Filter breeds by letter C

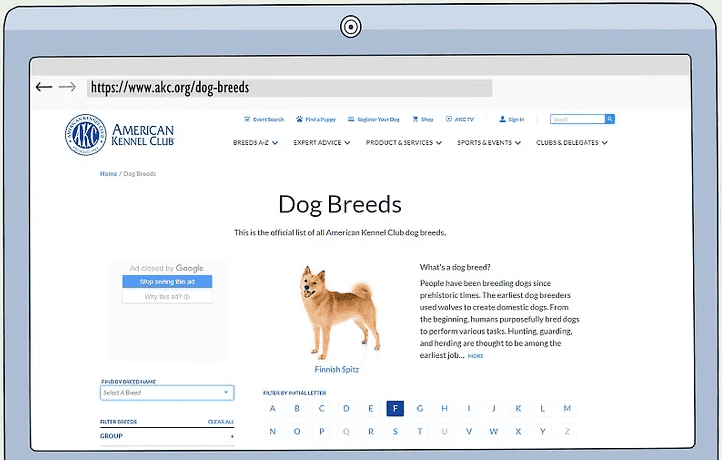point(321,408)
